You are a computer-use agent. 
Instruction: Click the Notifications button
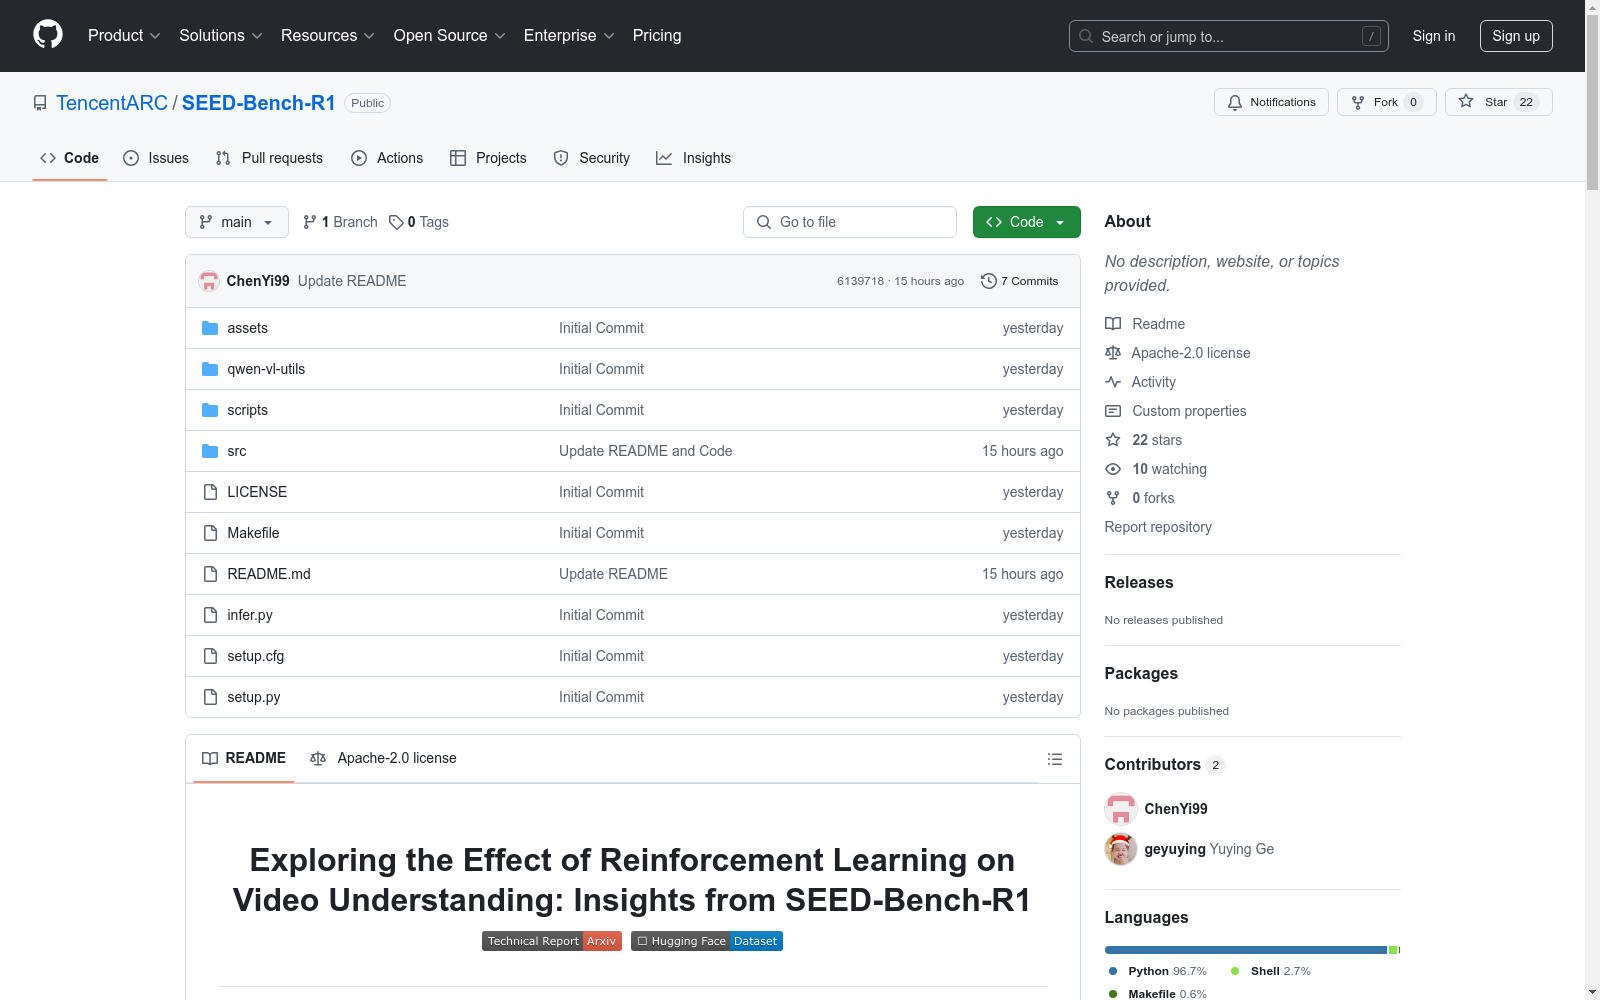pos(1271,102)
